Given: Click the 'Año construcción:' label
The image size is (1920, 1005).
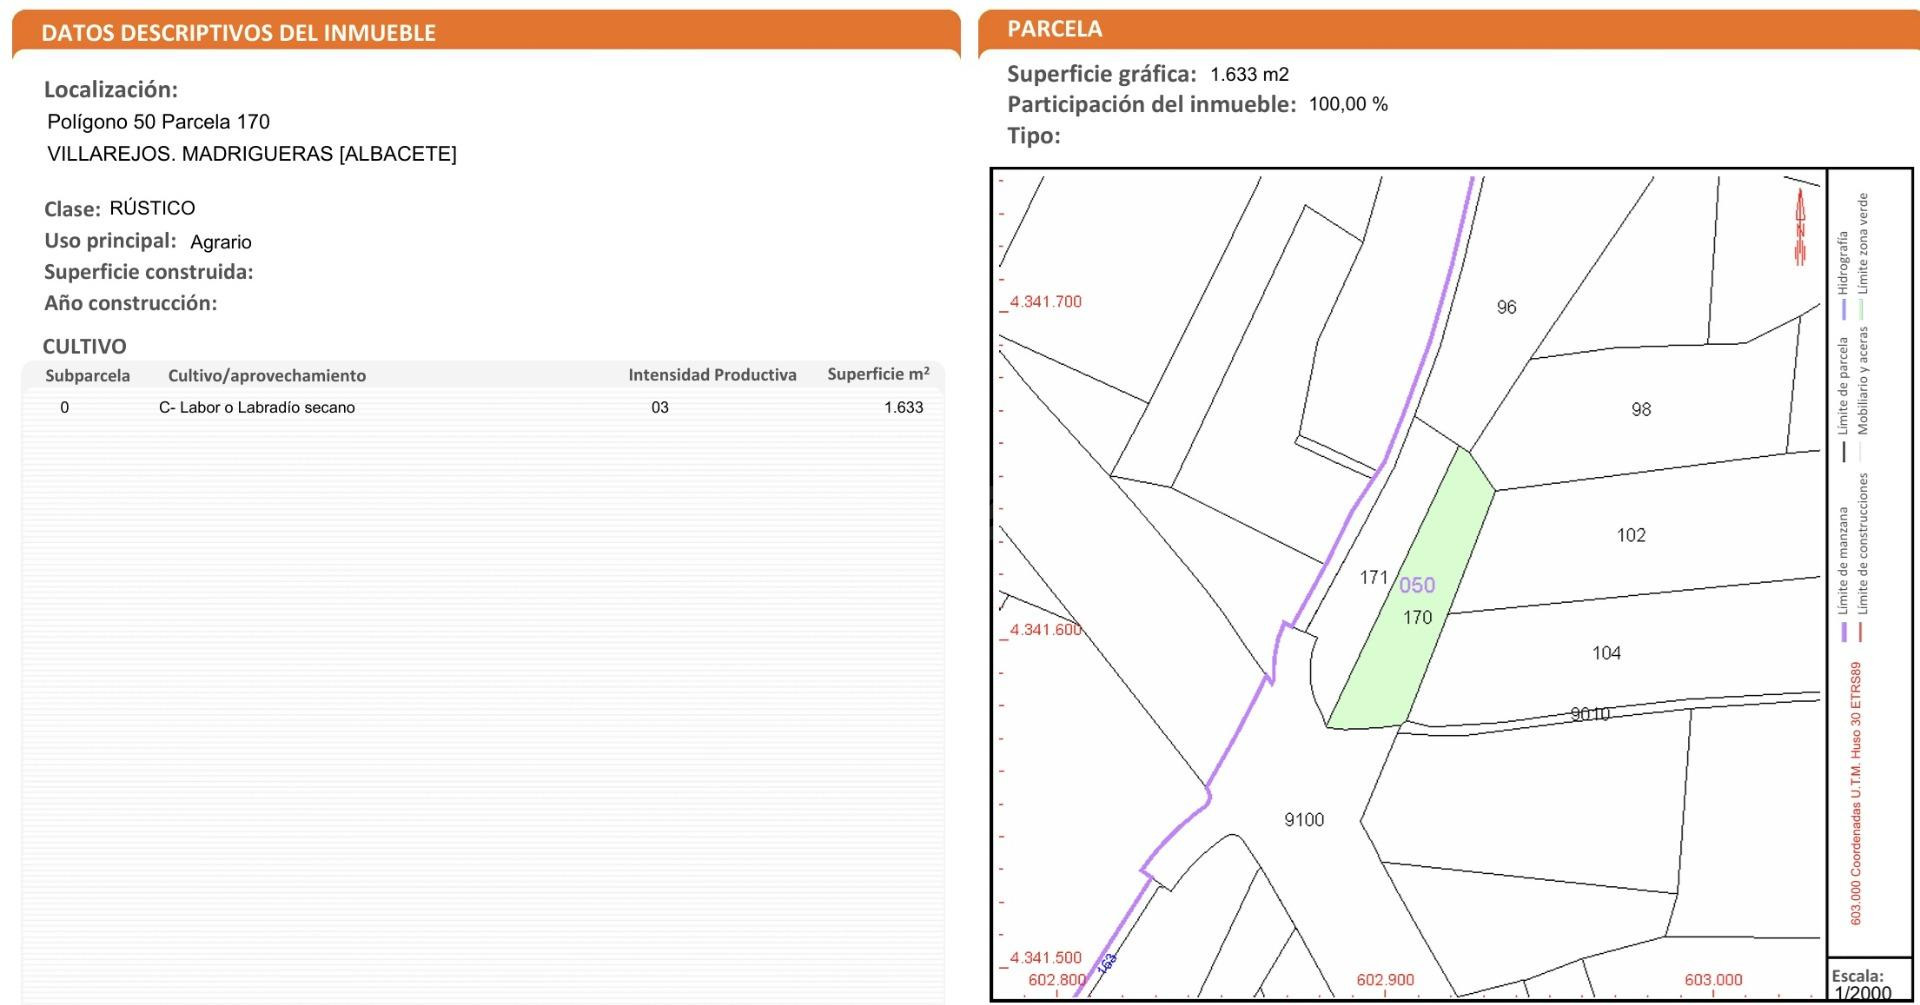Looking at the screenshot, I should point(130,303).
